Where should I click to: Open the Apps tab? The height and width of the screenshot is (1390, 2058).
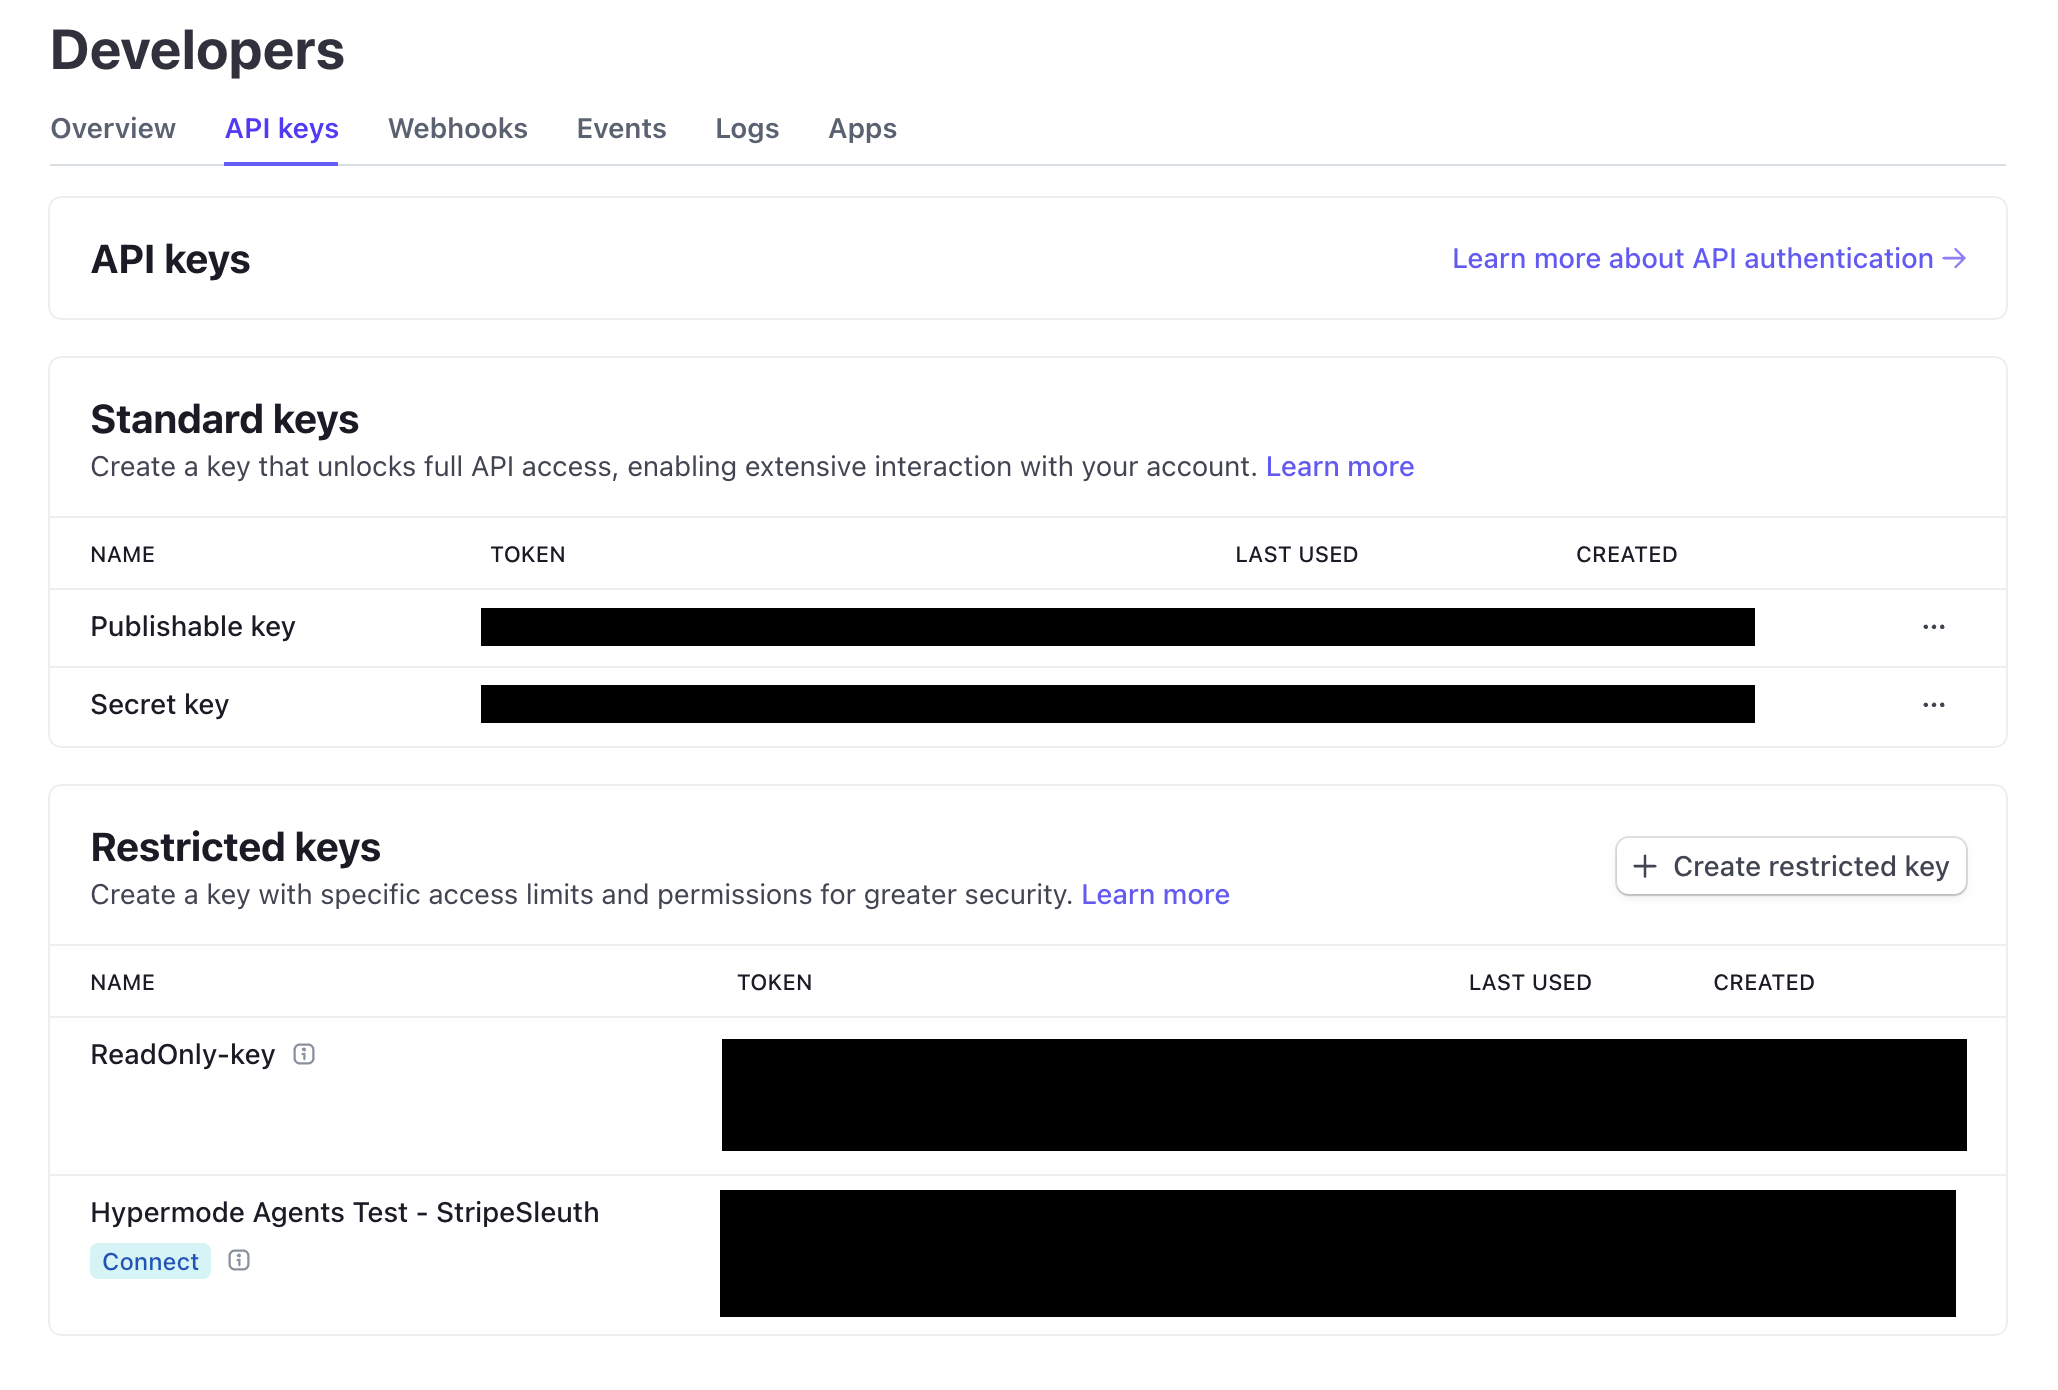(x=862, y=128)
